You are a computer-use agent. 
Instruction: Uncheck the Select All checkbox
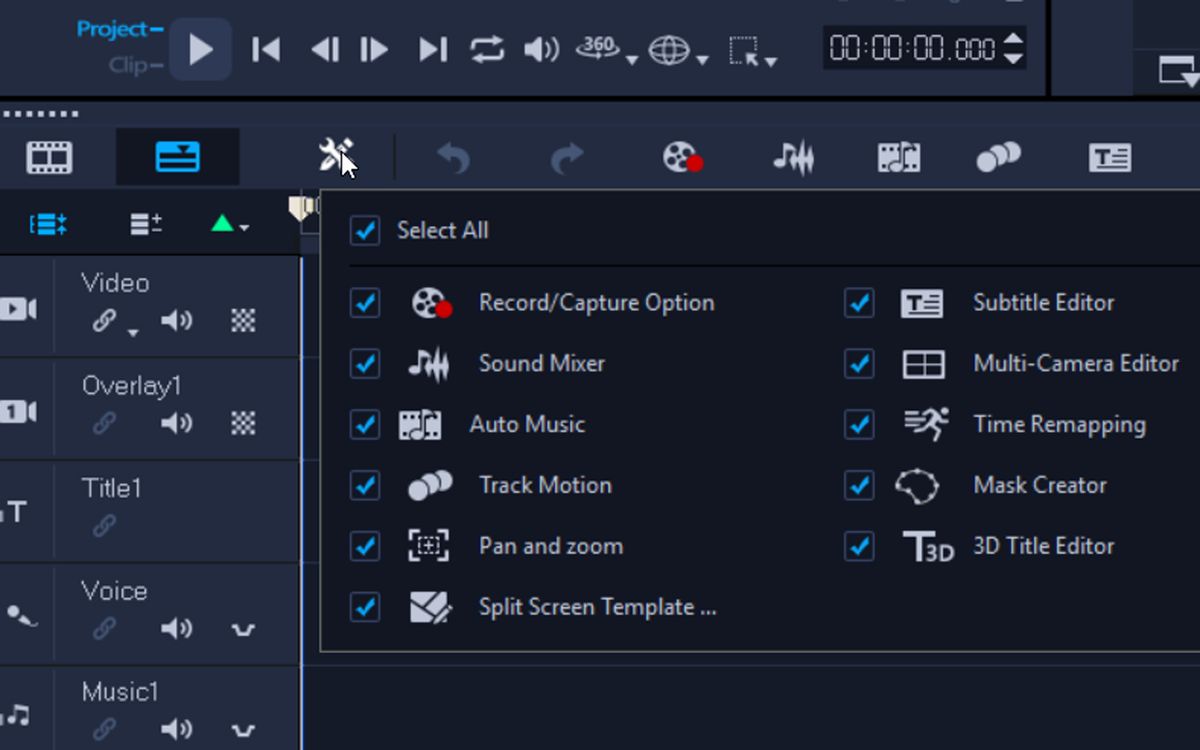[x=365, y=230]
